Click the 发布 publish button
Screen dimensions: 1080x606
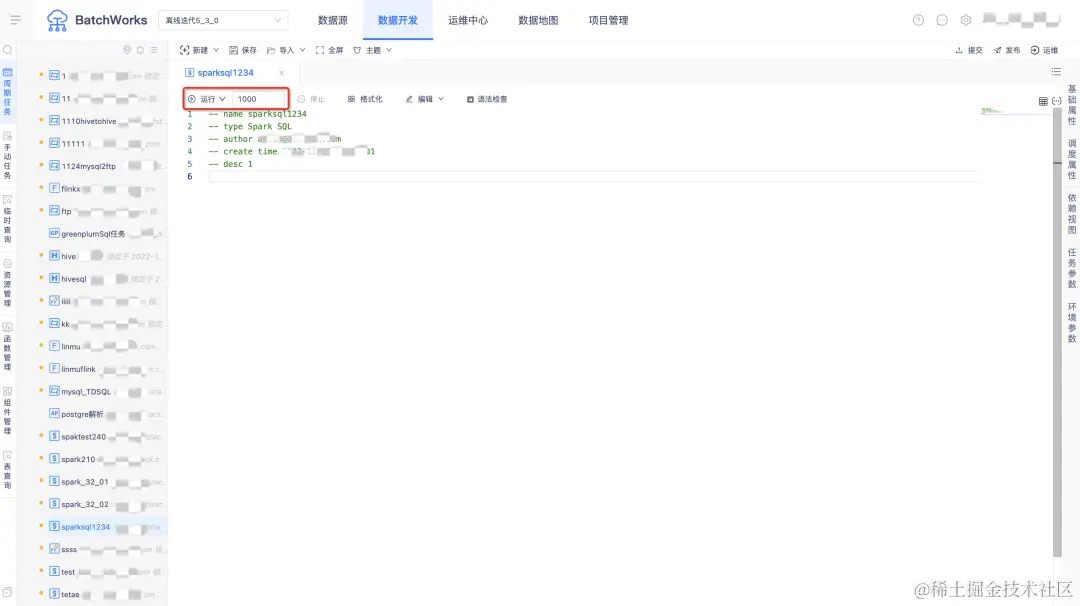point(1006,50)
